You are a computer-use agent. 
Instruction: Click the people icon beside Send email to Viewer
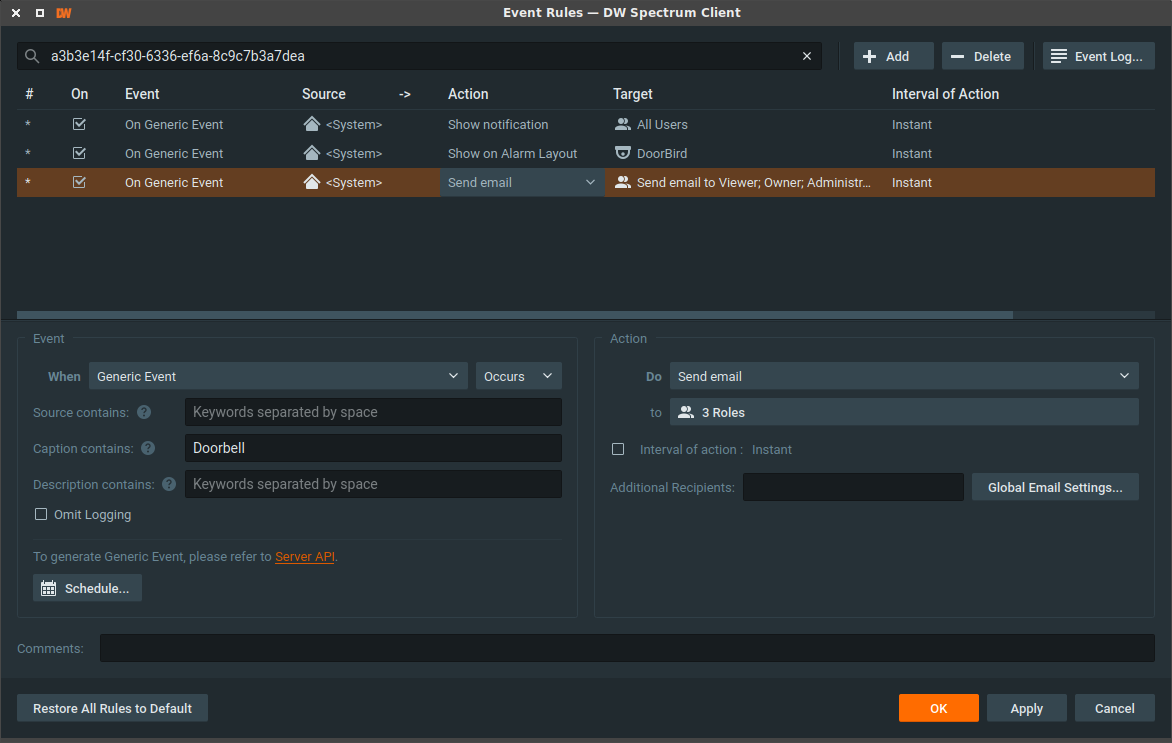pos(623,182)
